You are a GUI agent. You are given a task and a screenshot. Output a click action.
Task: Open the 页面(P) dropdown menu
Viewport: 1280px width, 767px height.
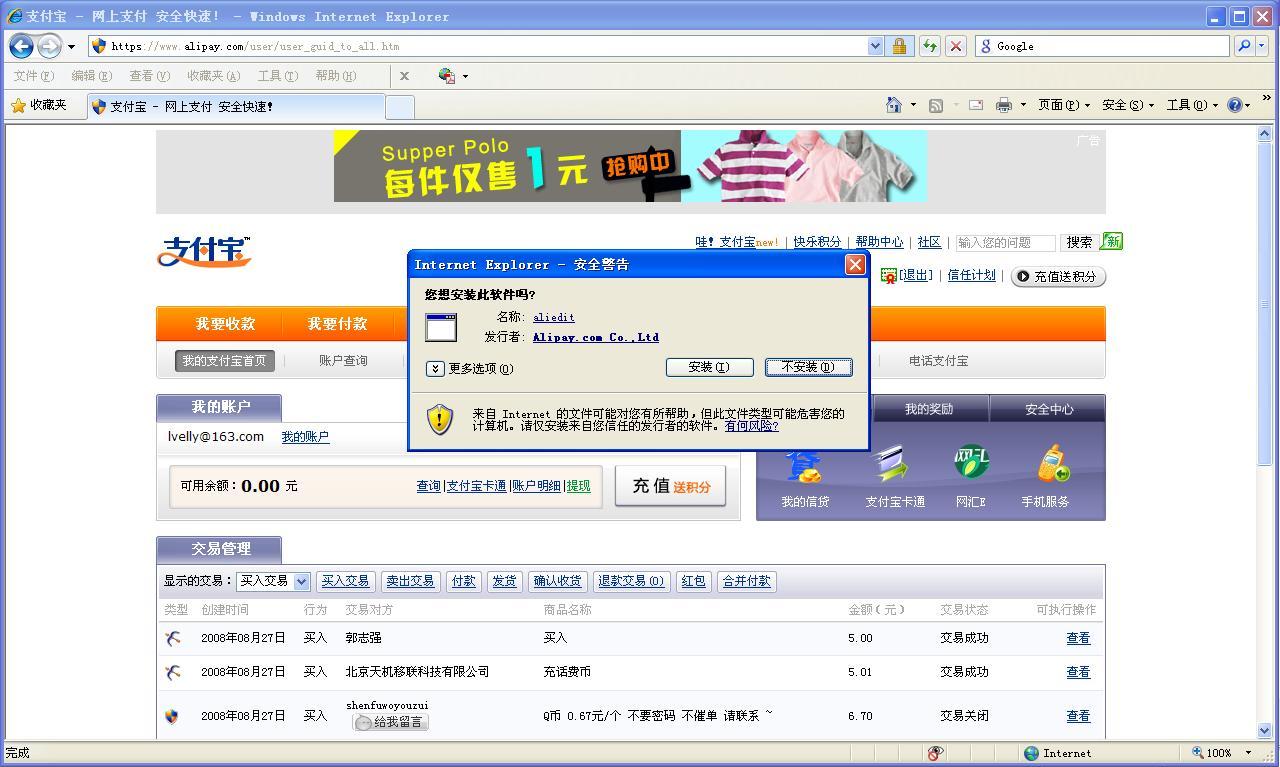click(1063, 105)
